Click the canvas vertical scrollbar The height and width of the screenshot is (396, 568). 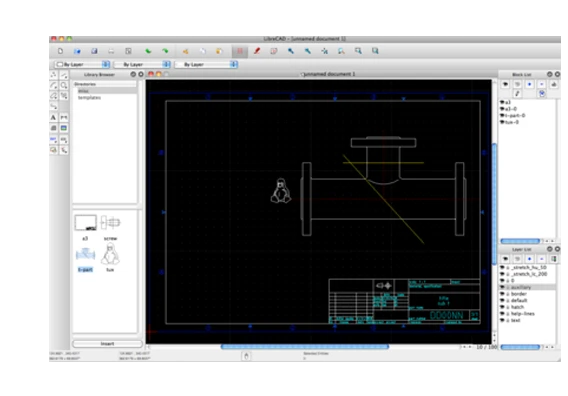click(x=494, y=205)
